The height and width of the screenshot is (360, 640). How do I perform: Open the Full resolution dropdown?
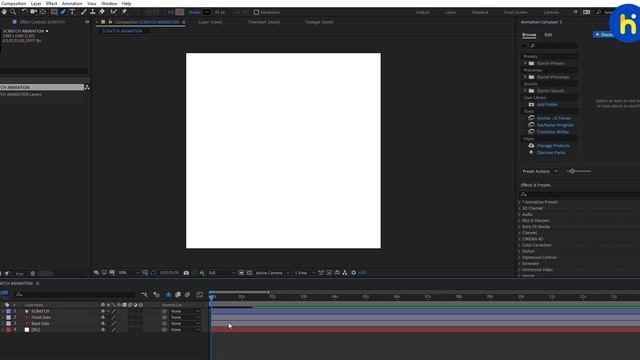pyautogui.click(x=222, y=273)
